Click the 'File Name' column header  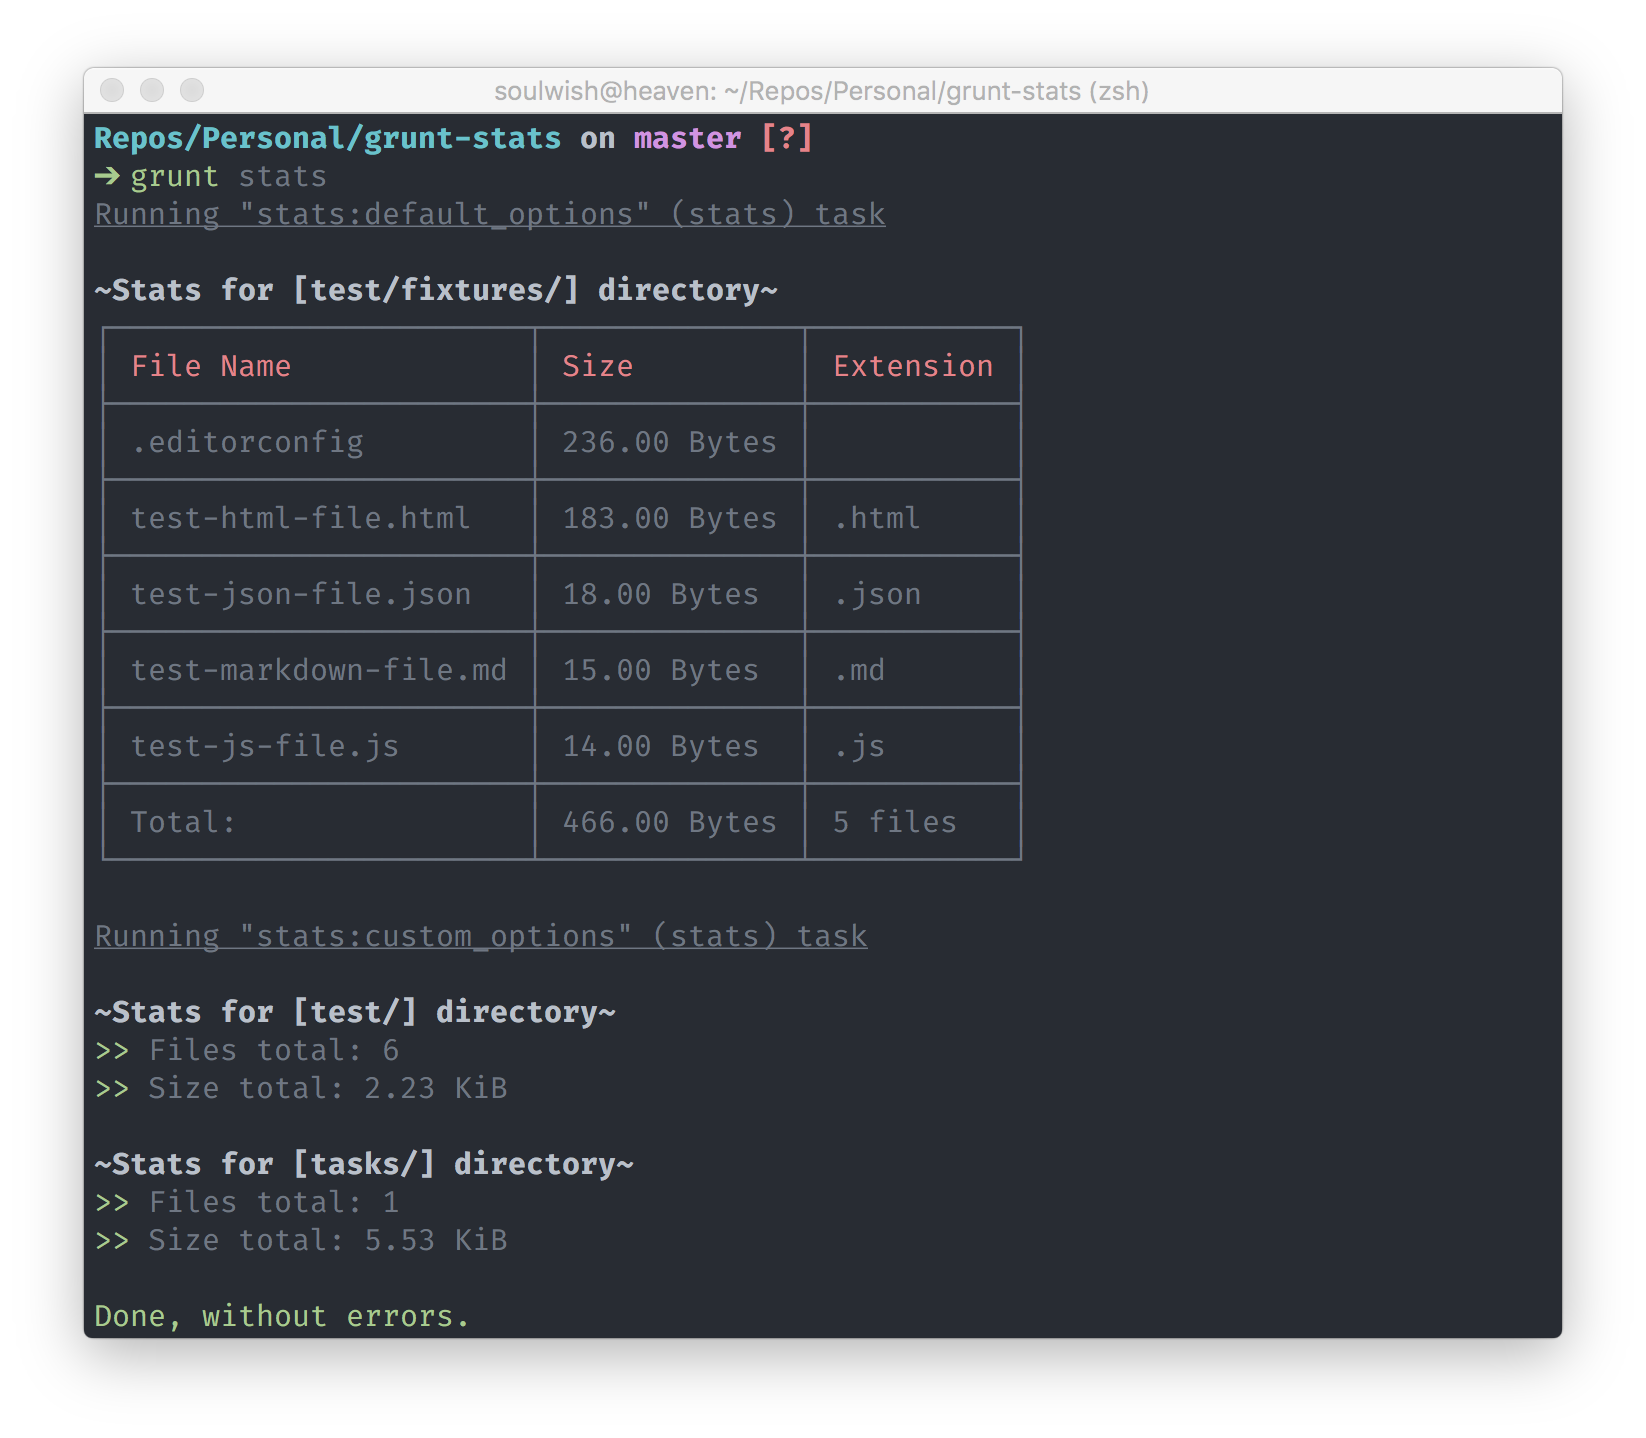211,366
